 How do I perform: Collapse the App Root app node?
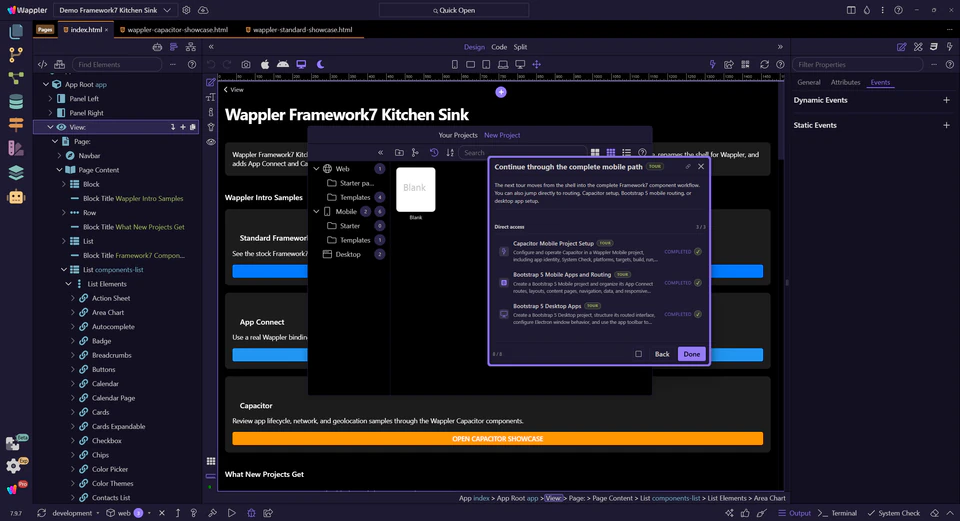pos(46,84)
